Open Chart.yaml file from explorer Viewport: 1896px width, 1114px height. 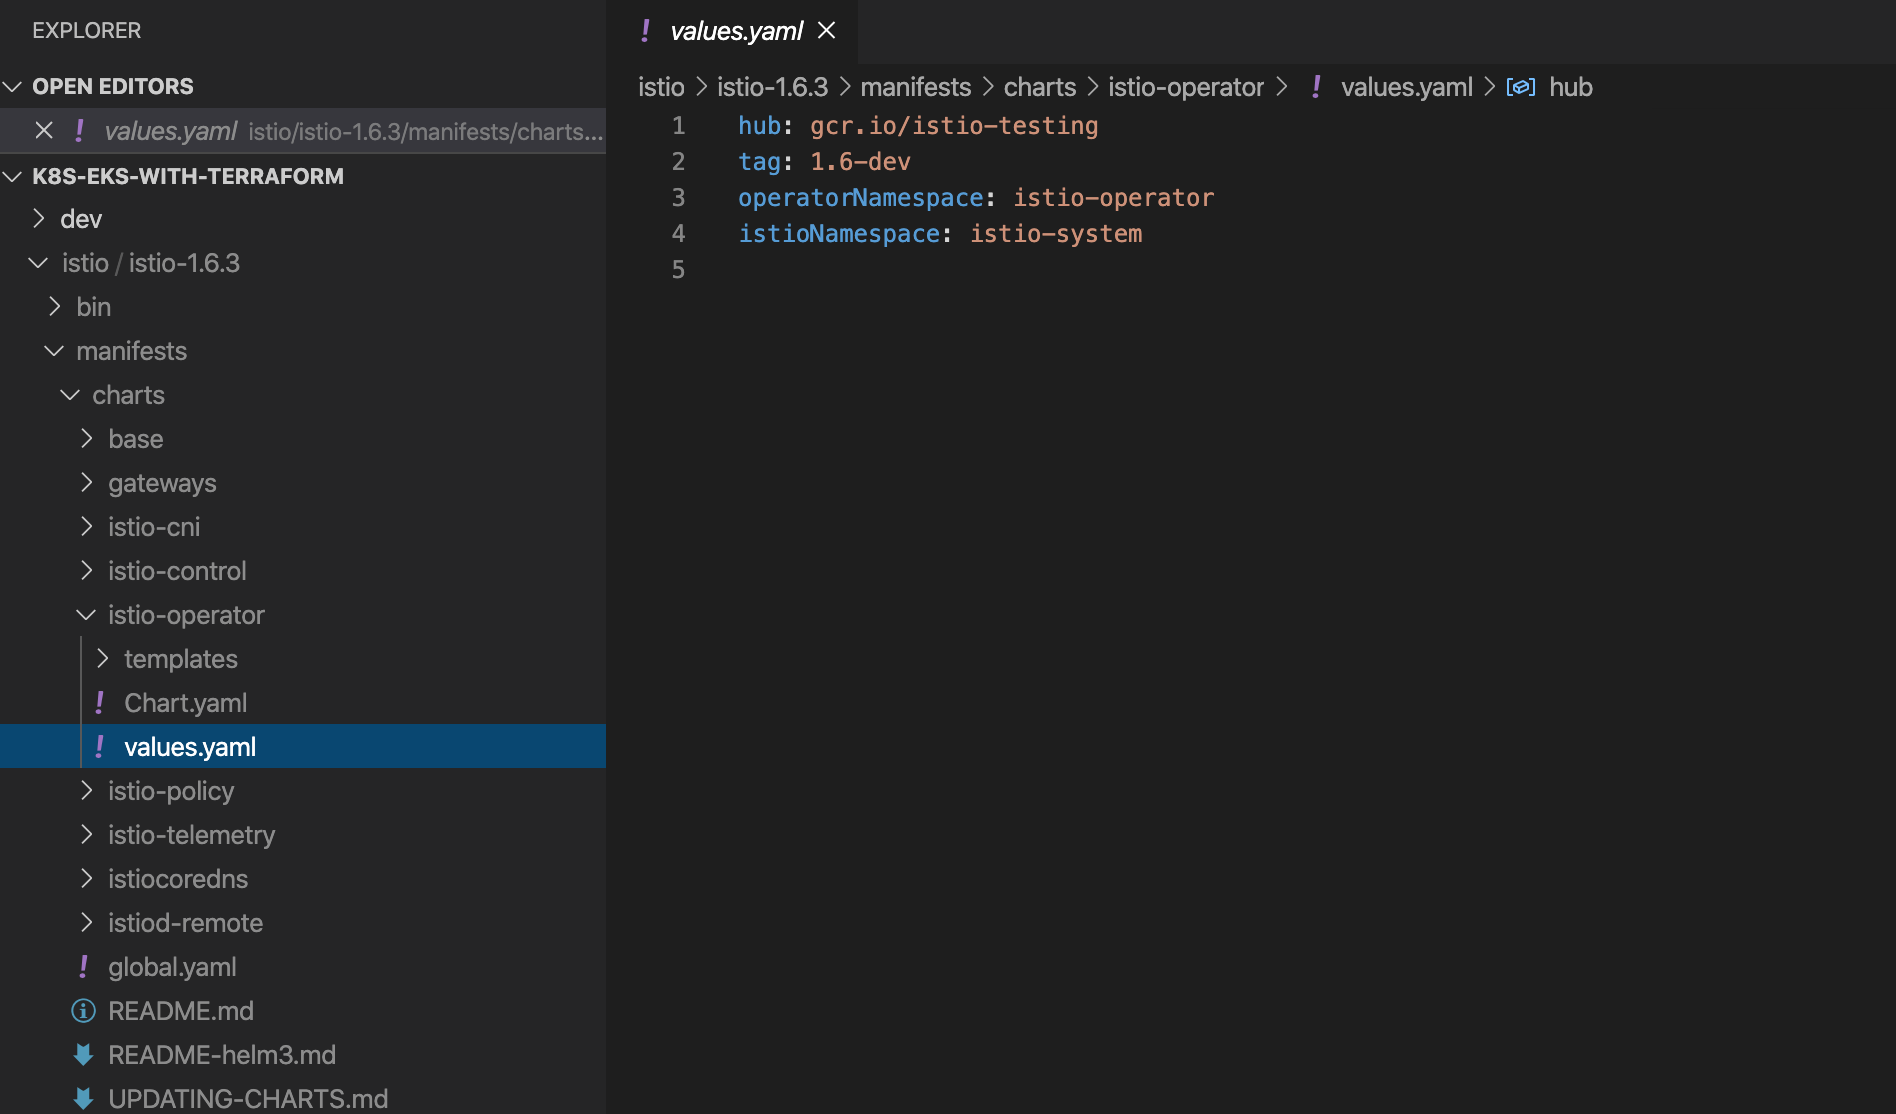[x=185, y=703]
